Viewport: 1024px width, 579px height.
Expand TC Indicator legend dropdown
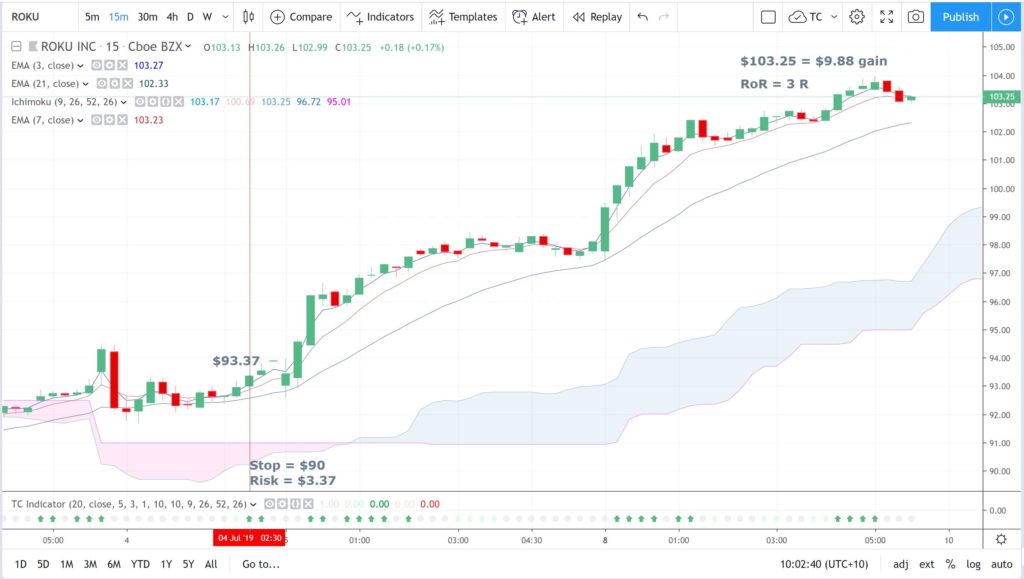(253, 505)
